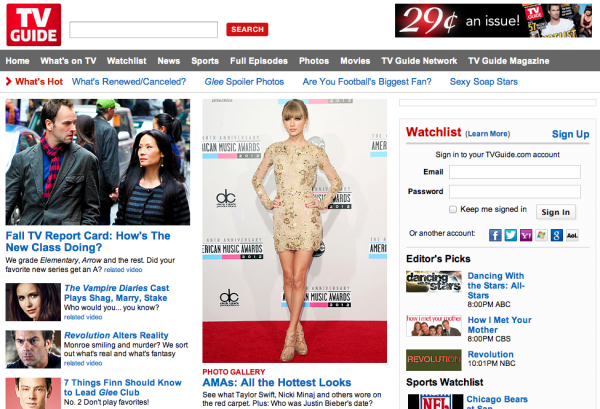Sign in with Facebook icon
Image resolution: width=600 pixels, height=409 pixels.
pyautogui.click(x=495, y=235)
